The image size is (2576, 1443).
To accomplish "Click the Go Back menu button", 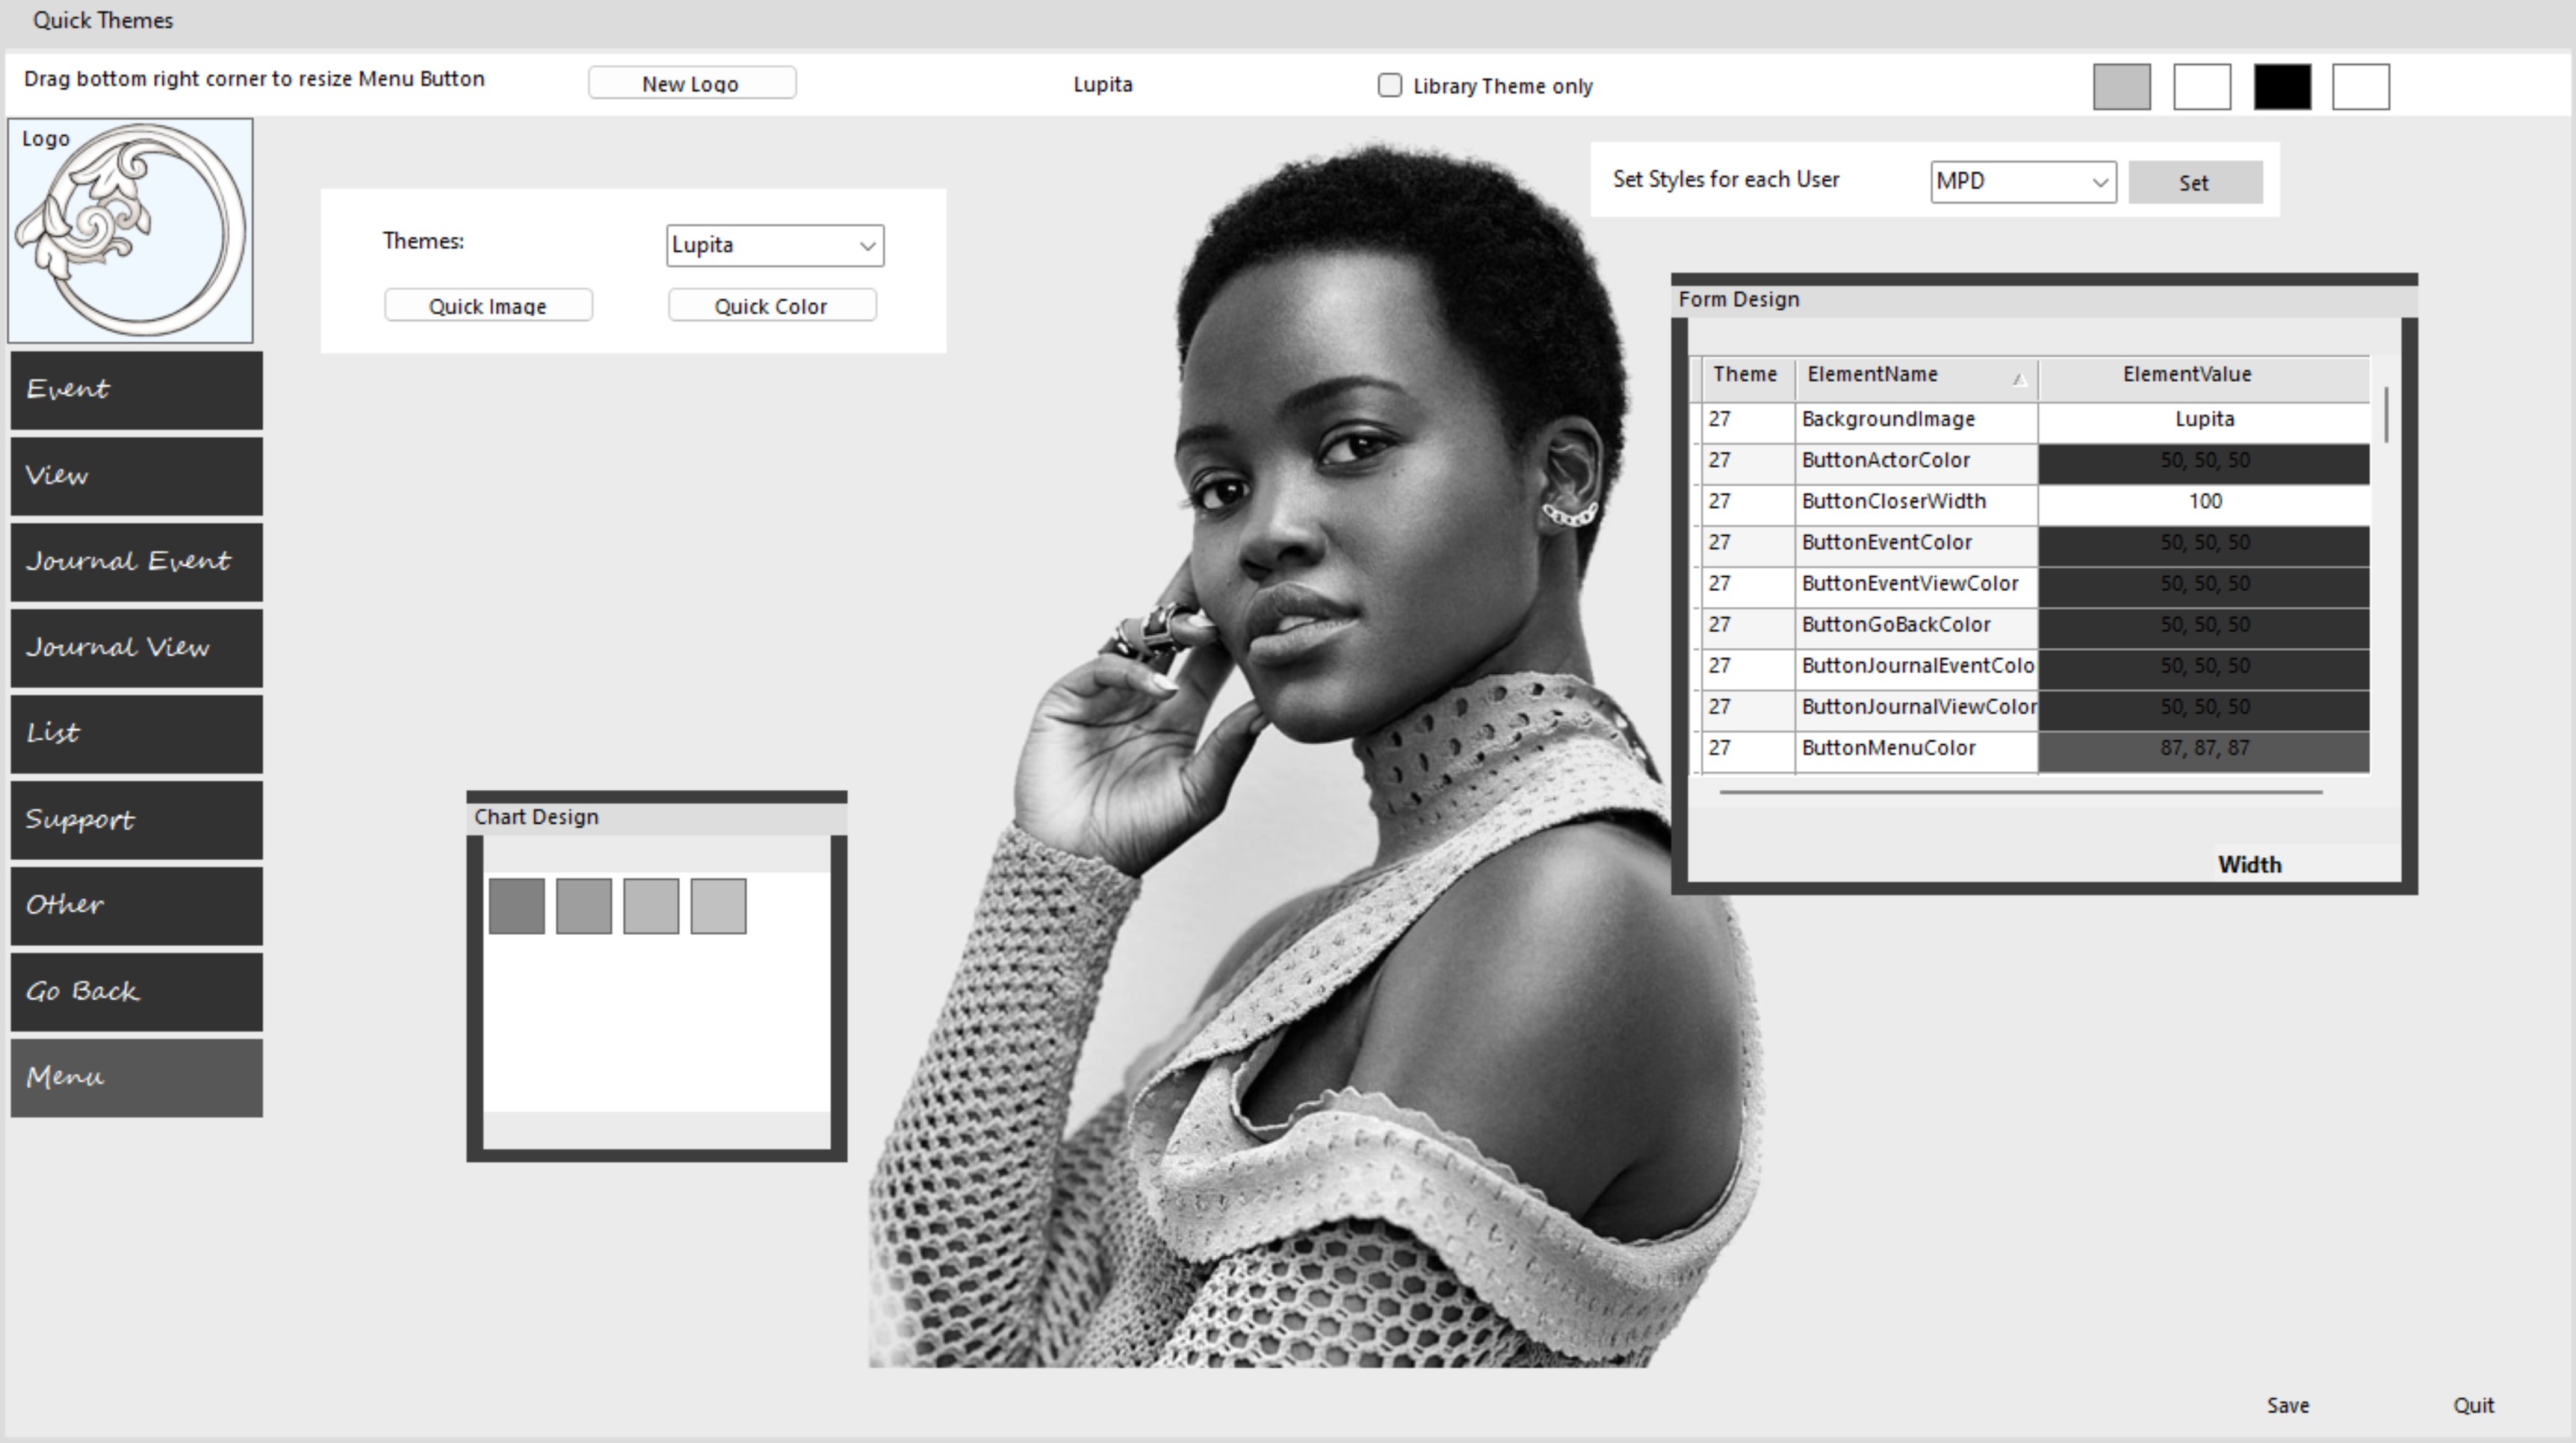I will (137, 992).
